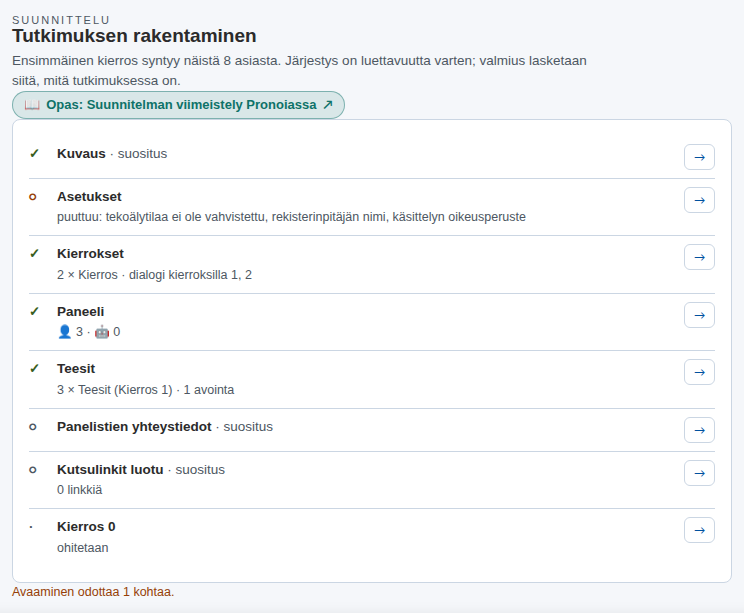Screen dimensions: 744x613
Task: Click 'suositus' label next to Panelistien yhteystiedot
Action: (x=248, y=427)
